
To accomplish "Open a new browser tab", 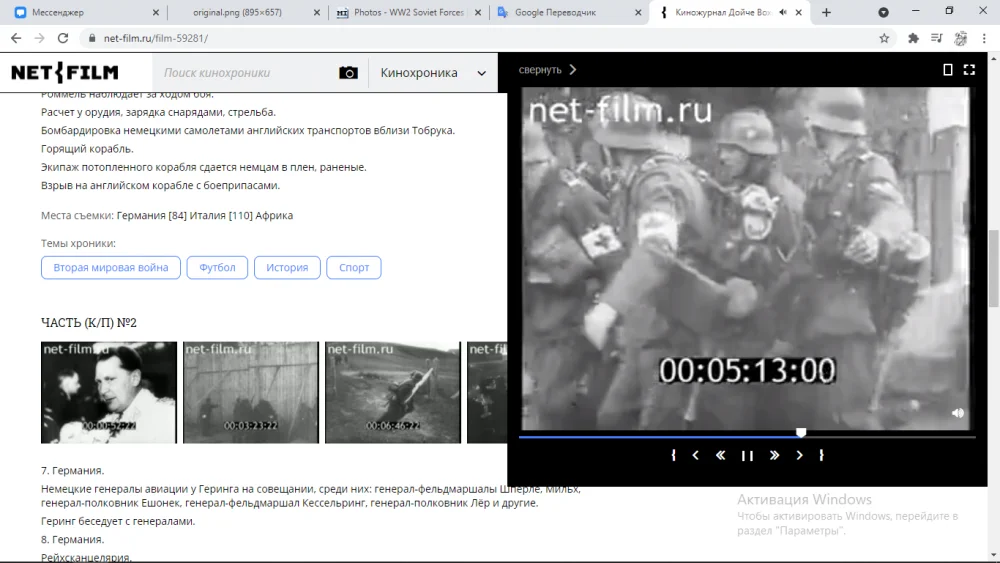I will tap(826, 12).
